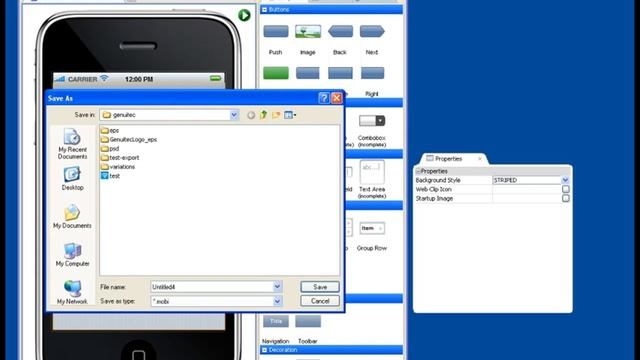Click the Startup Image property value cell
The width and height of the screenshot is (640, 360).
(527, 198)
